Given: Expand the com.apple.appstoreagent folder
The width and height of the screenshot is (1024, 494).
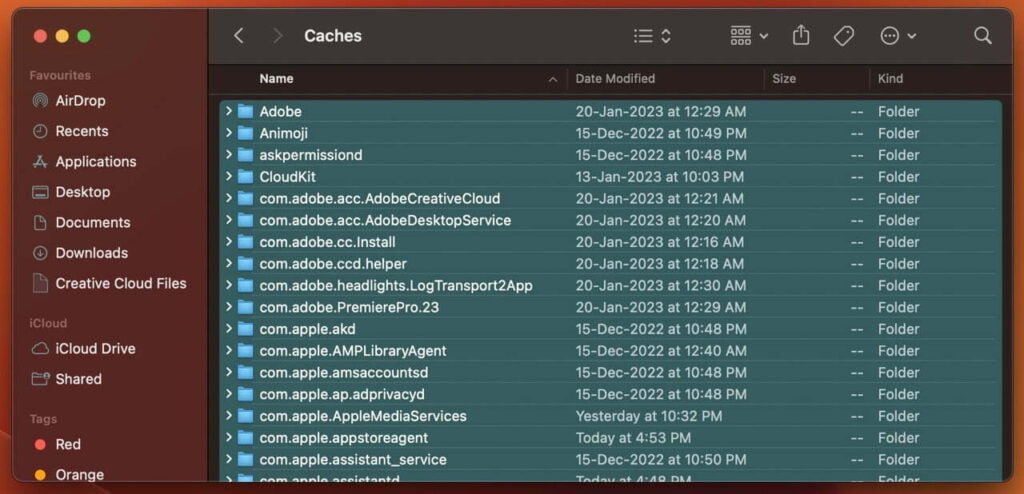Looking at the screenshot, I should point(229,438).
